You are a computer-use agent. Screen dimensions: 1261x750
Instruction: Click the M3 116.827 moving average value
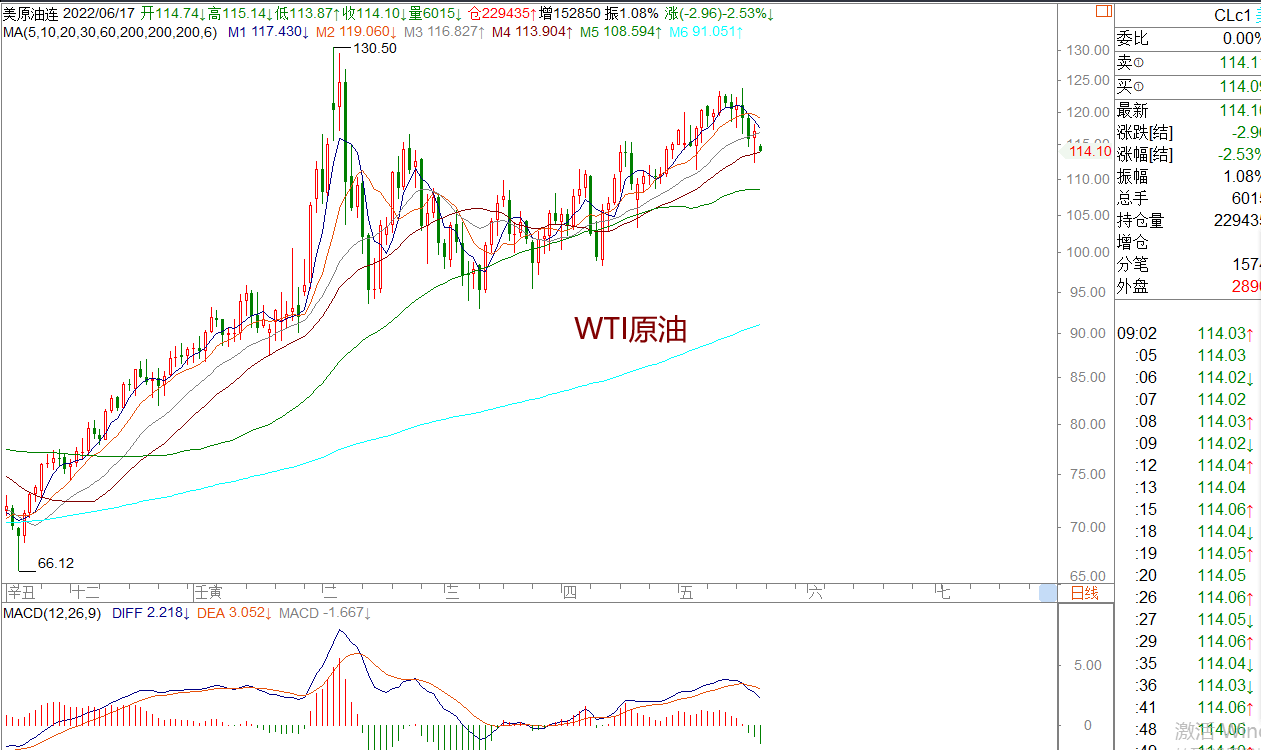click(444, 32)
